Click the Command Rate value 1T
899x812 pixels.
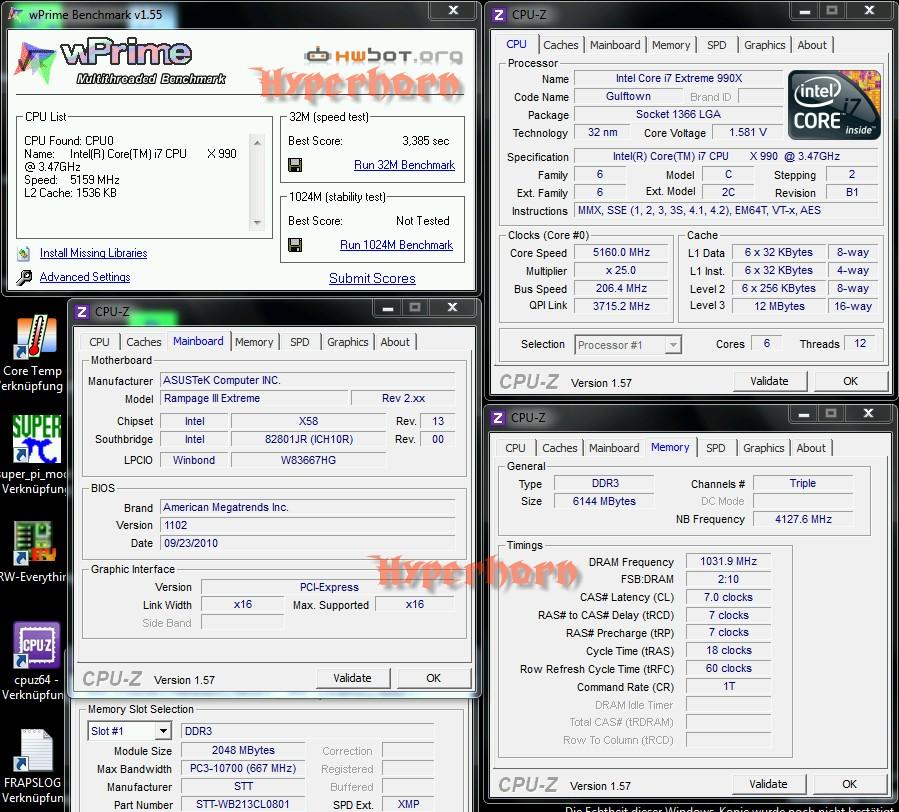click(728, 686)
